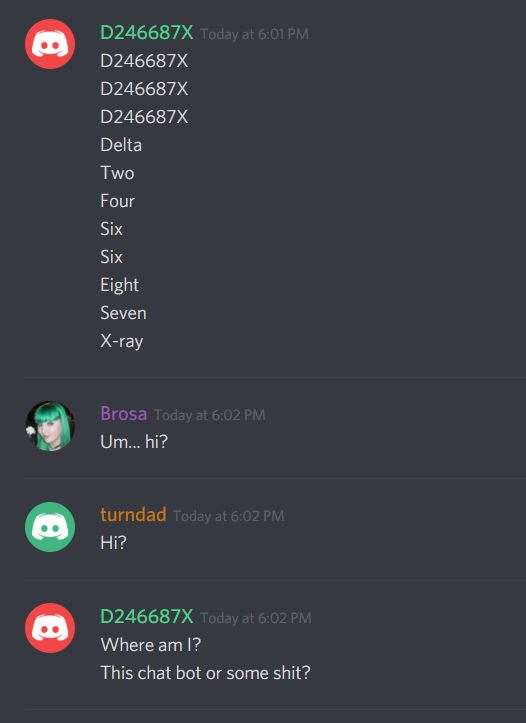Viewport: 526px width, 723px height.
Task: Click the "Um... hi?" message
Action: click(134, 442)
